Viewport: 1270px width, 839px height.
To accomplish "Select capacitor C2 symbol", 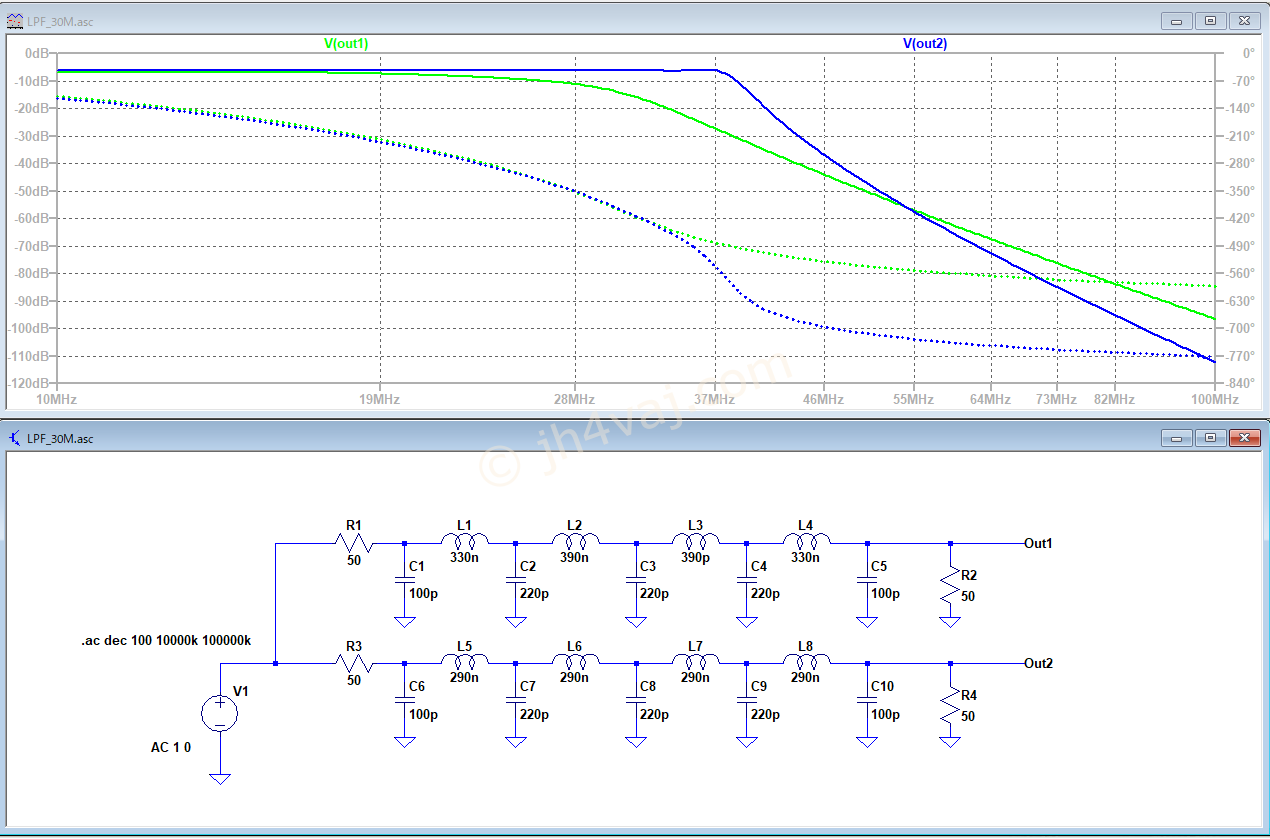I will click(x=516, y=581).
